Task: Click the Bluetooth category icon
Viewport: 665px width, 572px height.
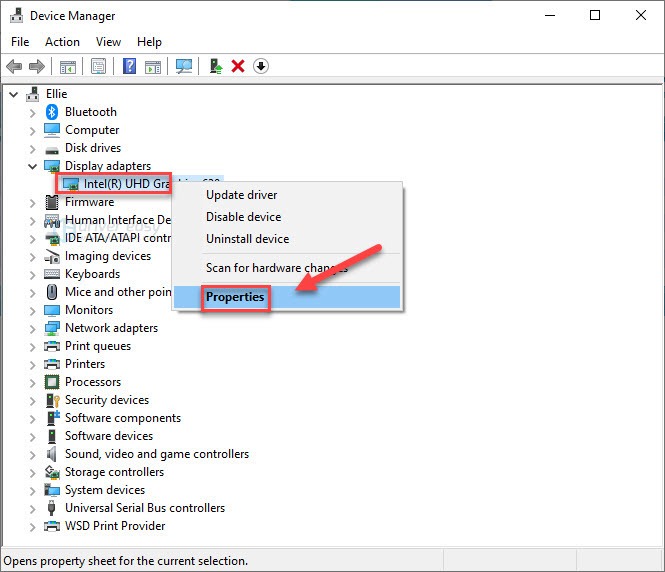Action: click(x=52, y=112)
